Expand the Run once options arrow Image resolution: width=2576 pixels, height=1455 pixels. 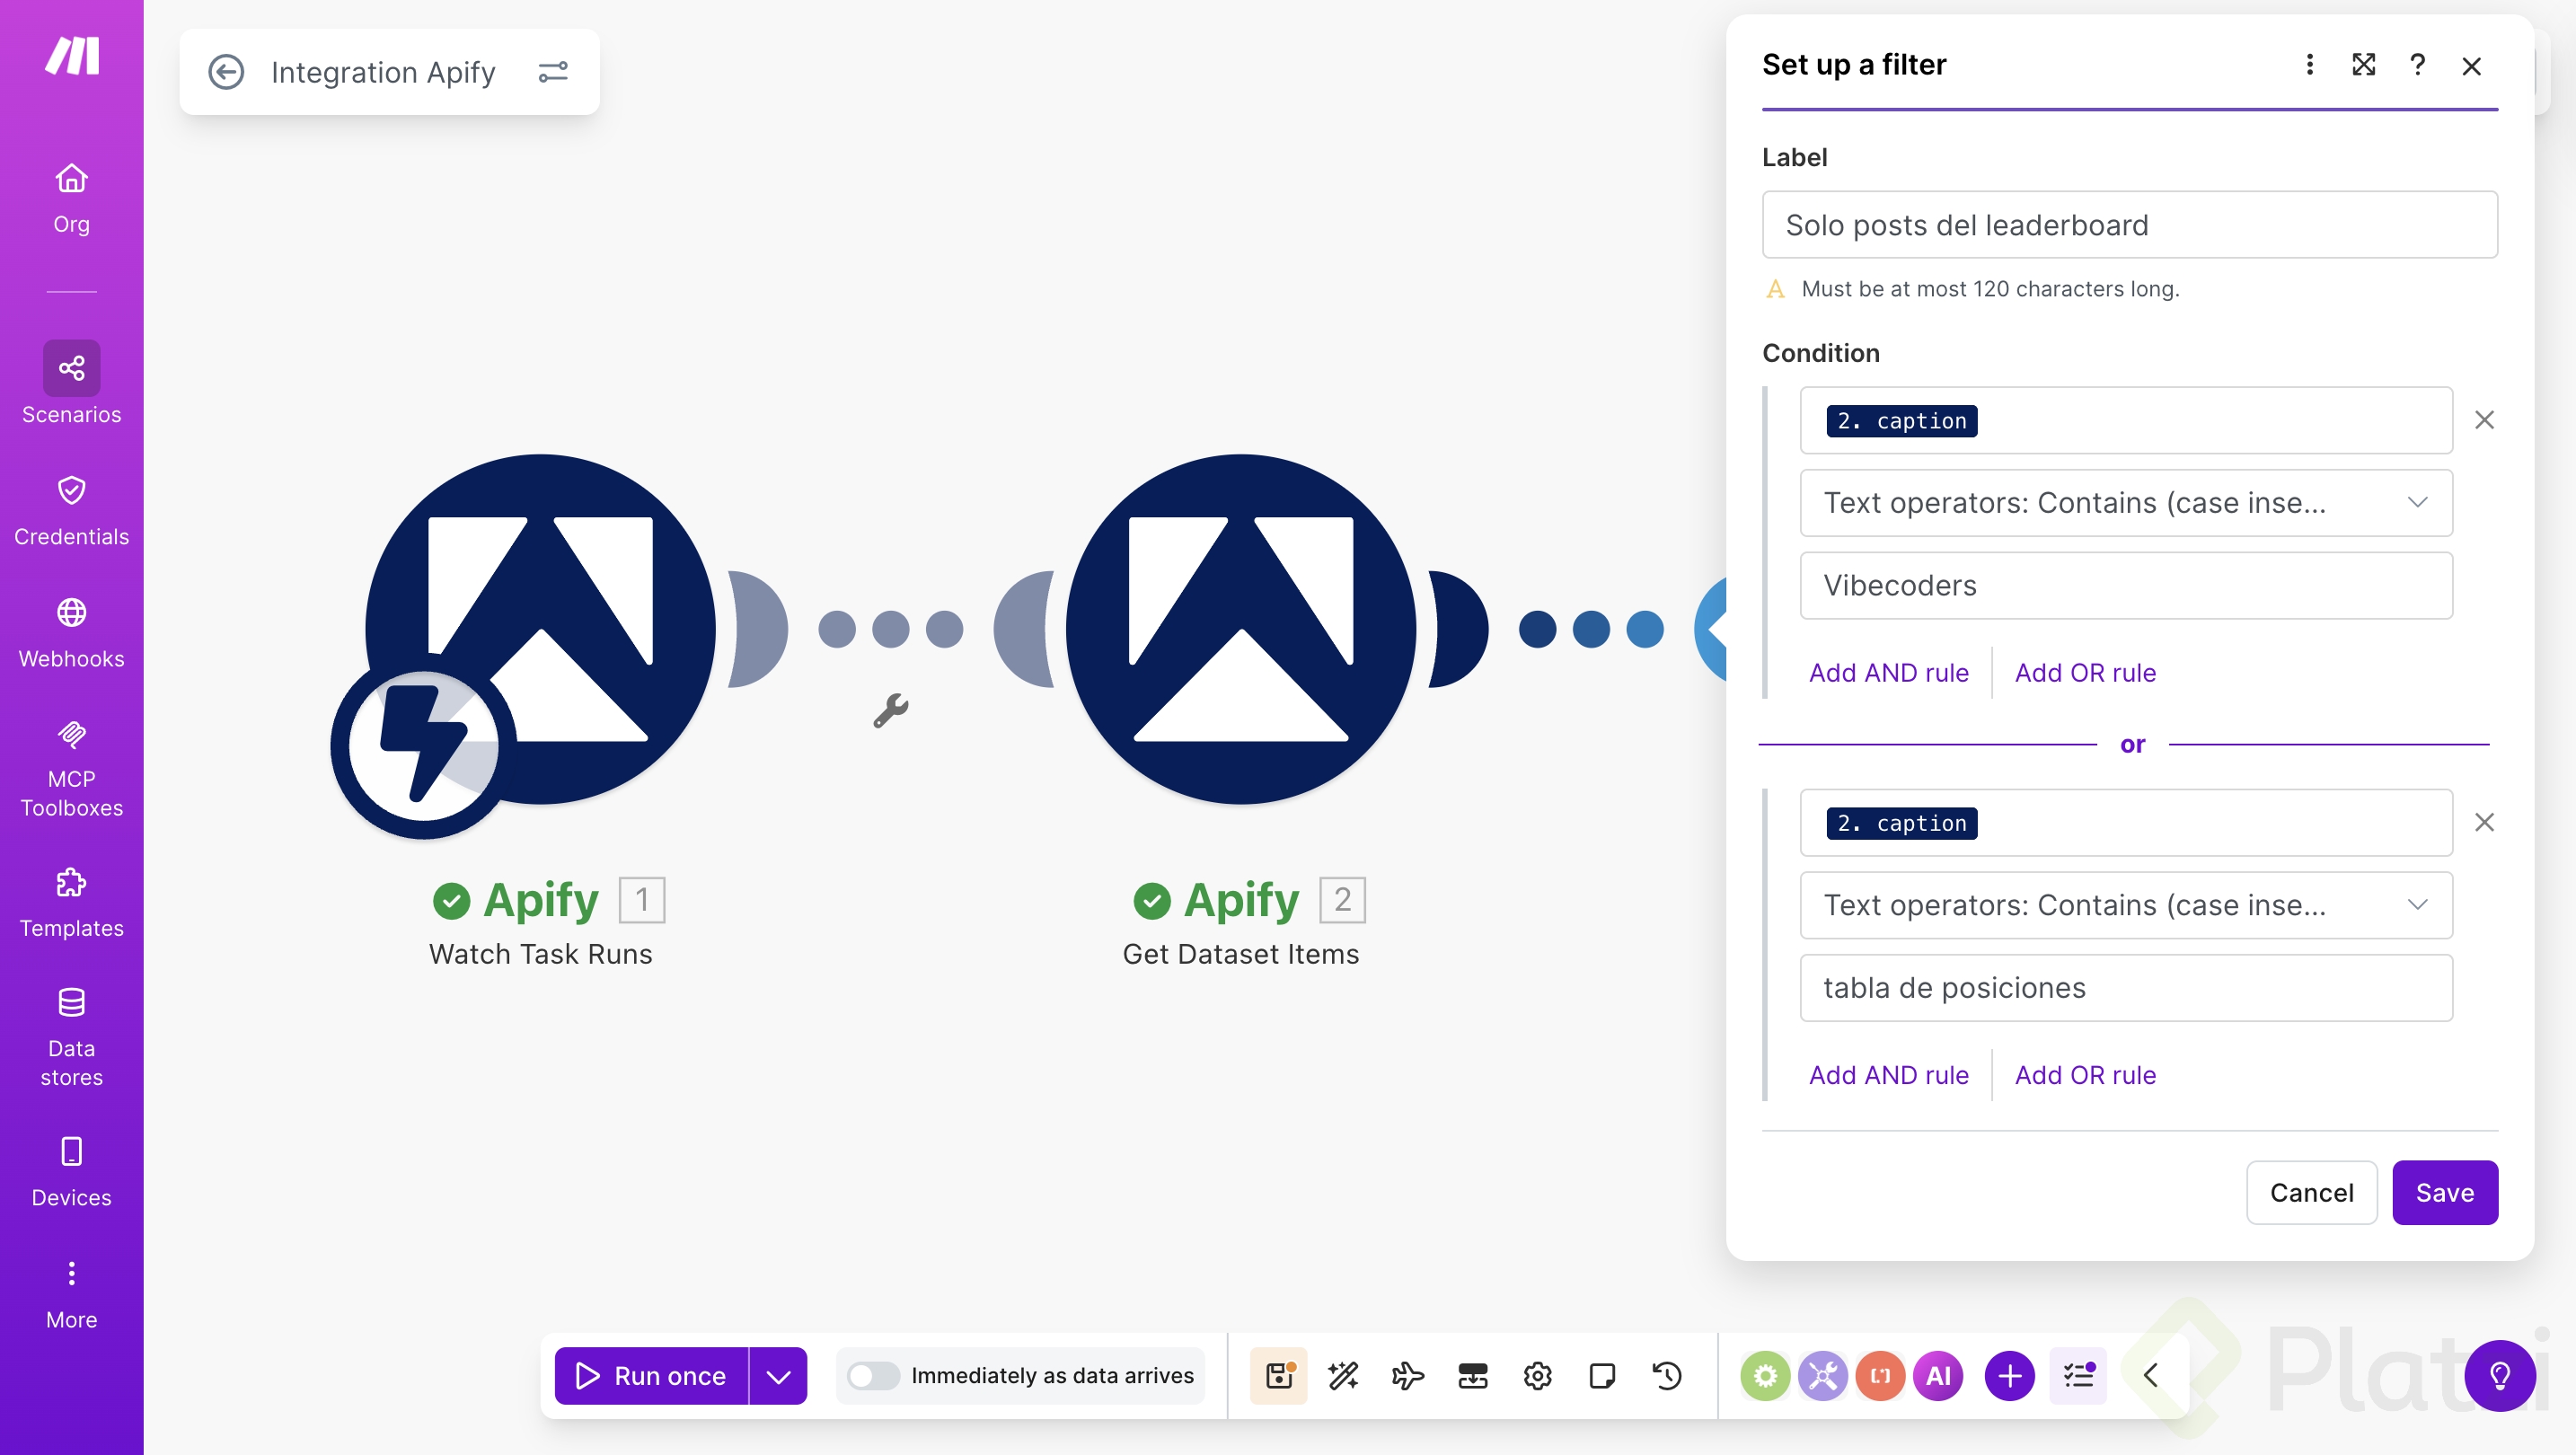pos(778,1376)
